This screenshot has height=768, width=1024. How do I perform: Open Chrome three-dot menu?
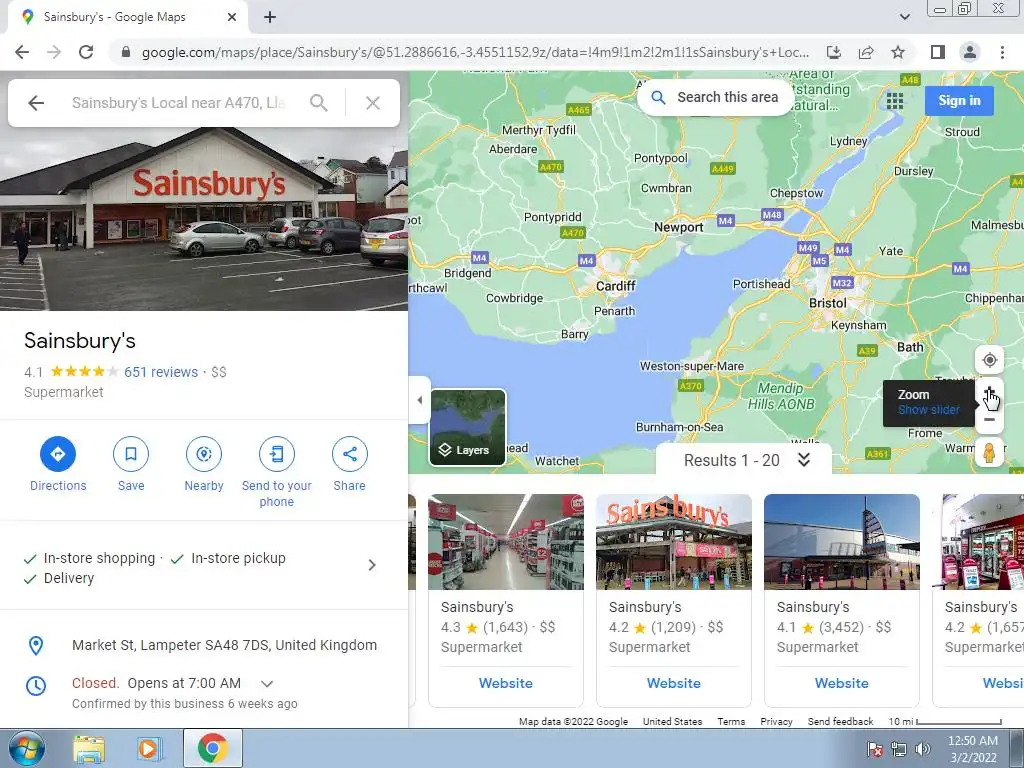pyautogui.click(x=1002, y=52)
